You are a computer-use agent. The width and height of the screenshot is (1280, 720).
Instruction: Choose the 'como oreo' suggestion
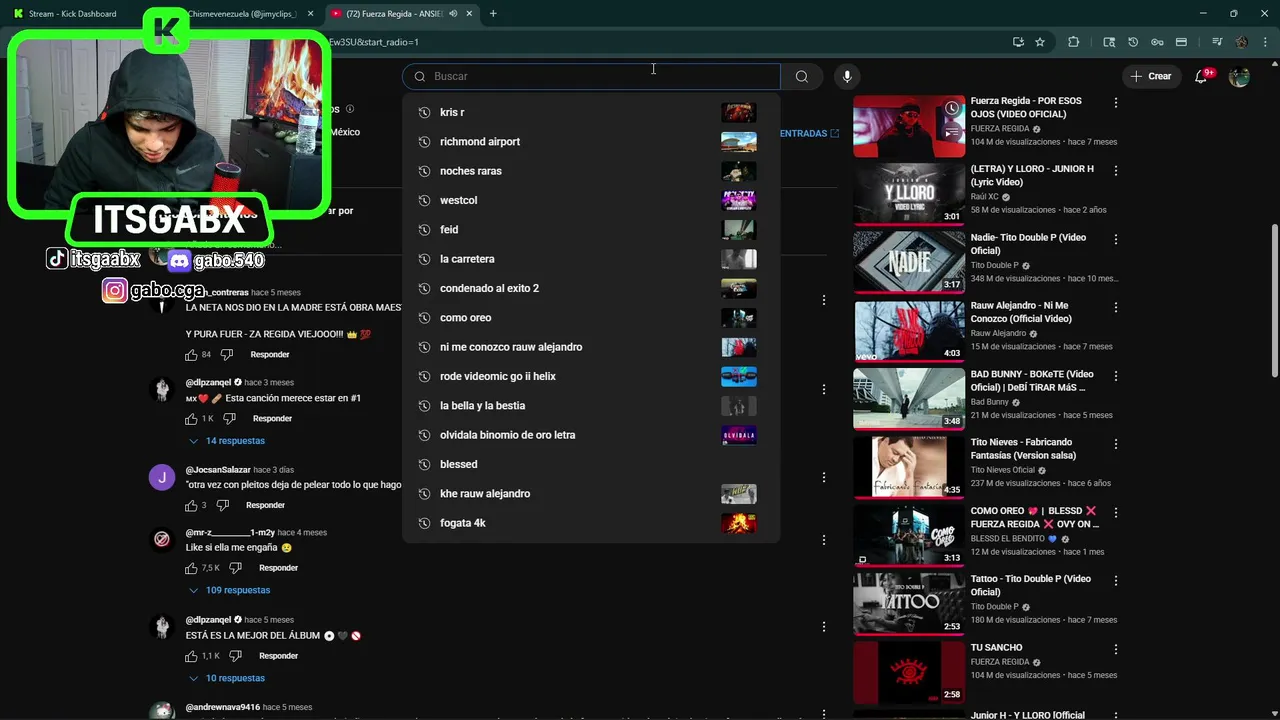[x=591, y=317]
